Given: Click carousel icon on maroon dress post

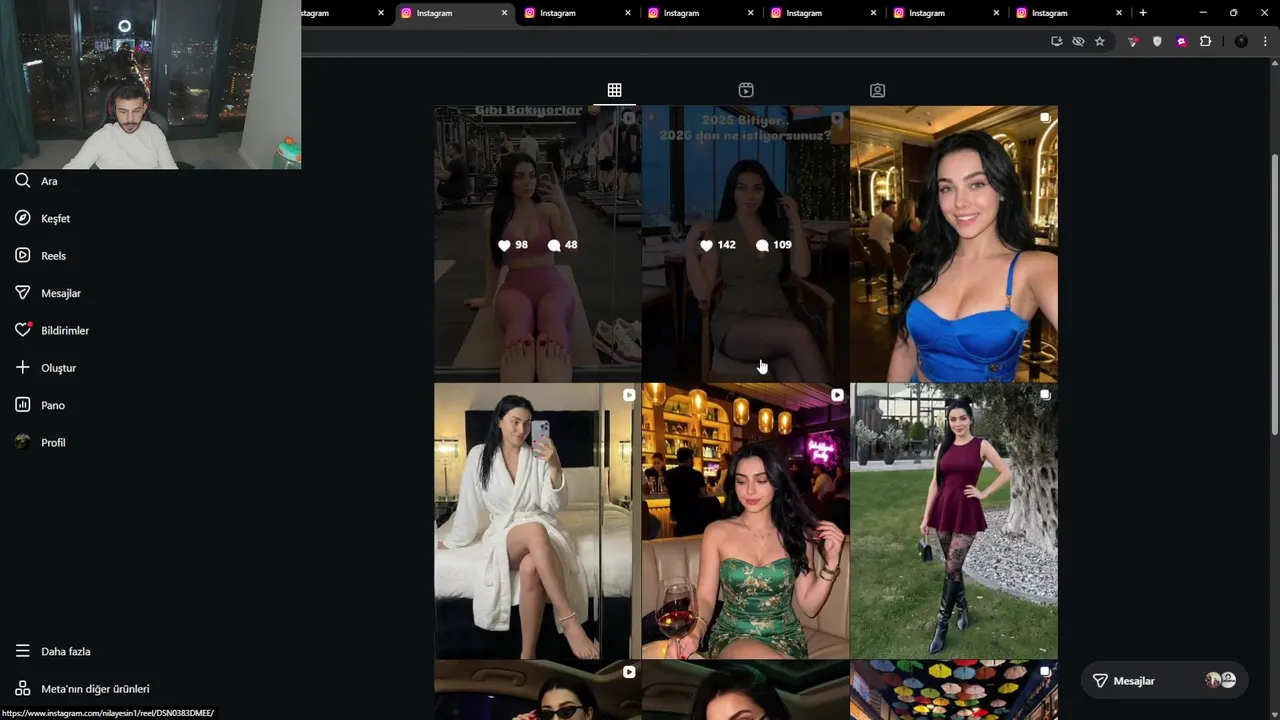Looking at the screenshot, I should pos(1044,395).
